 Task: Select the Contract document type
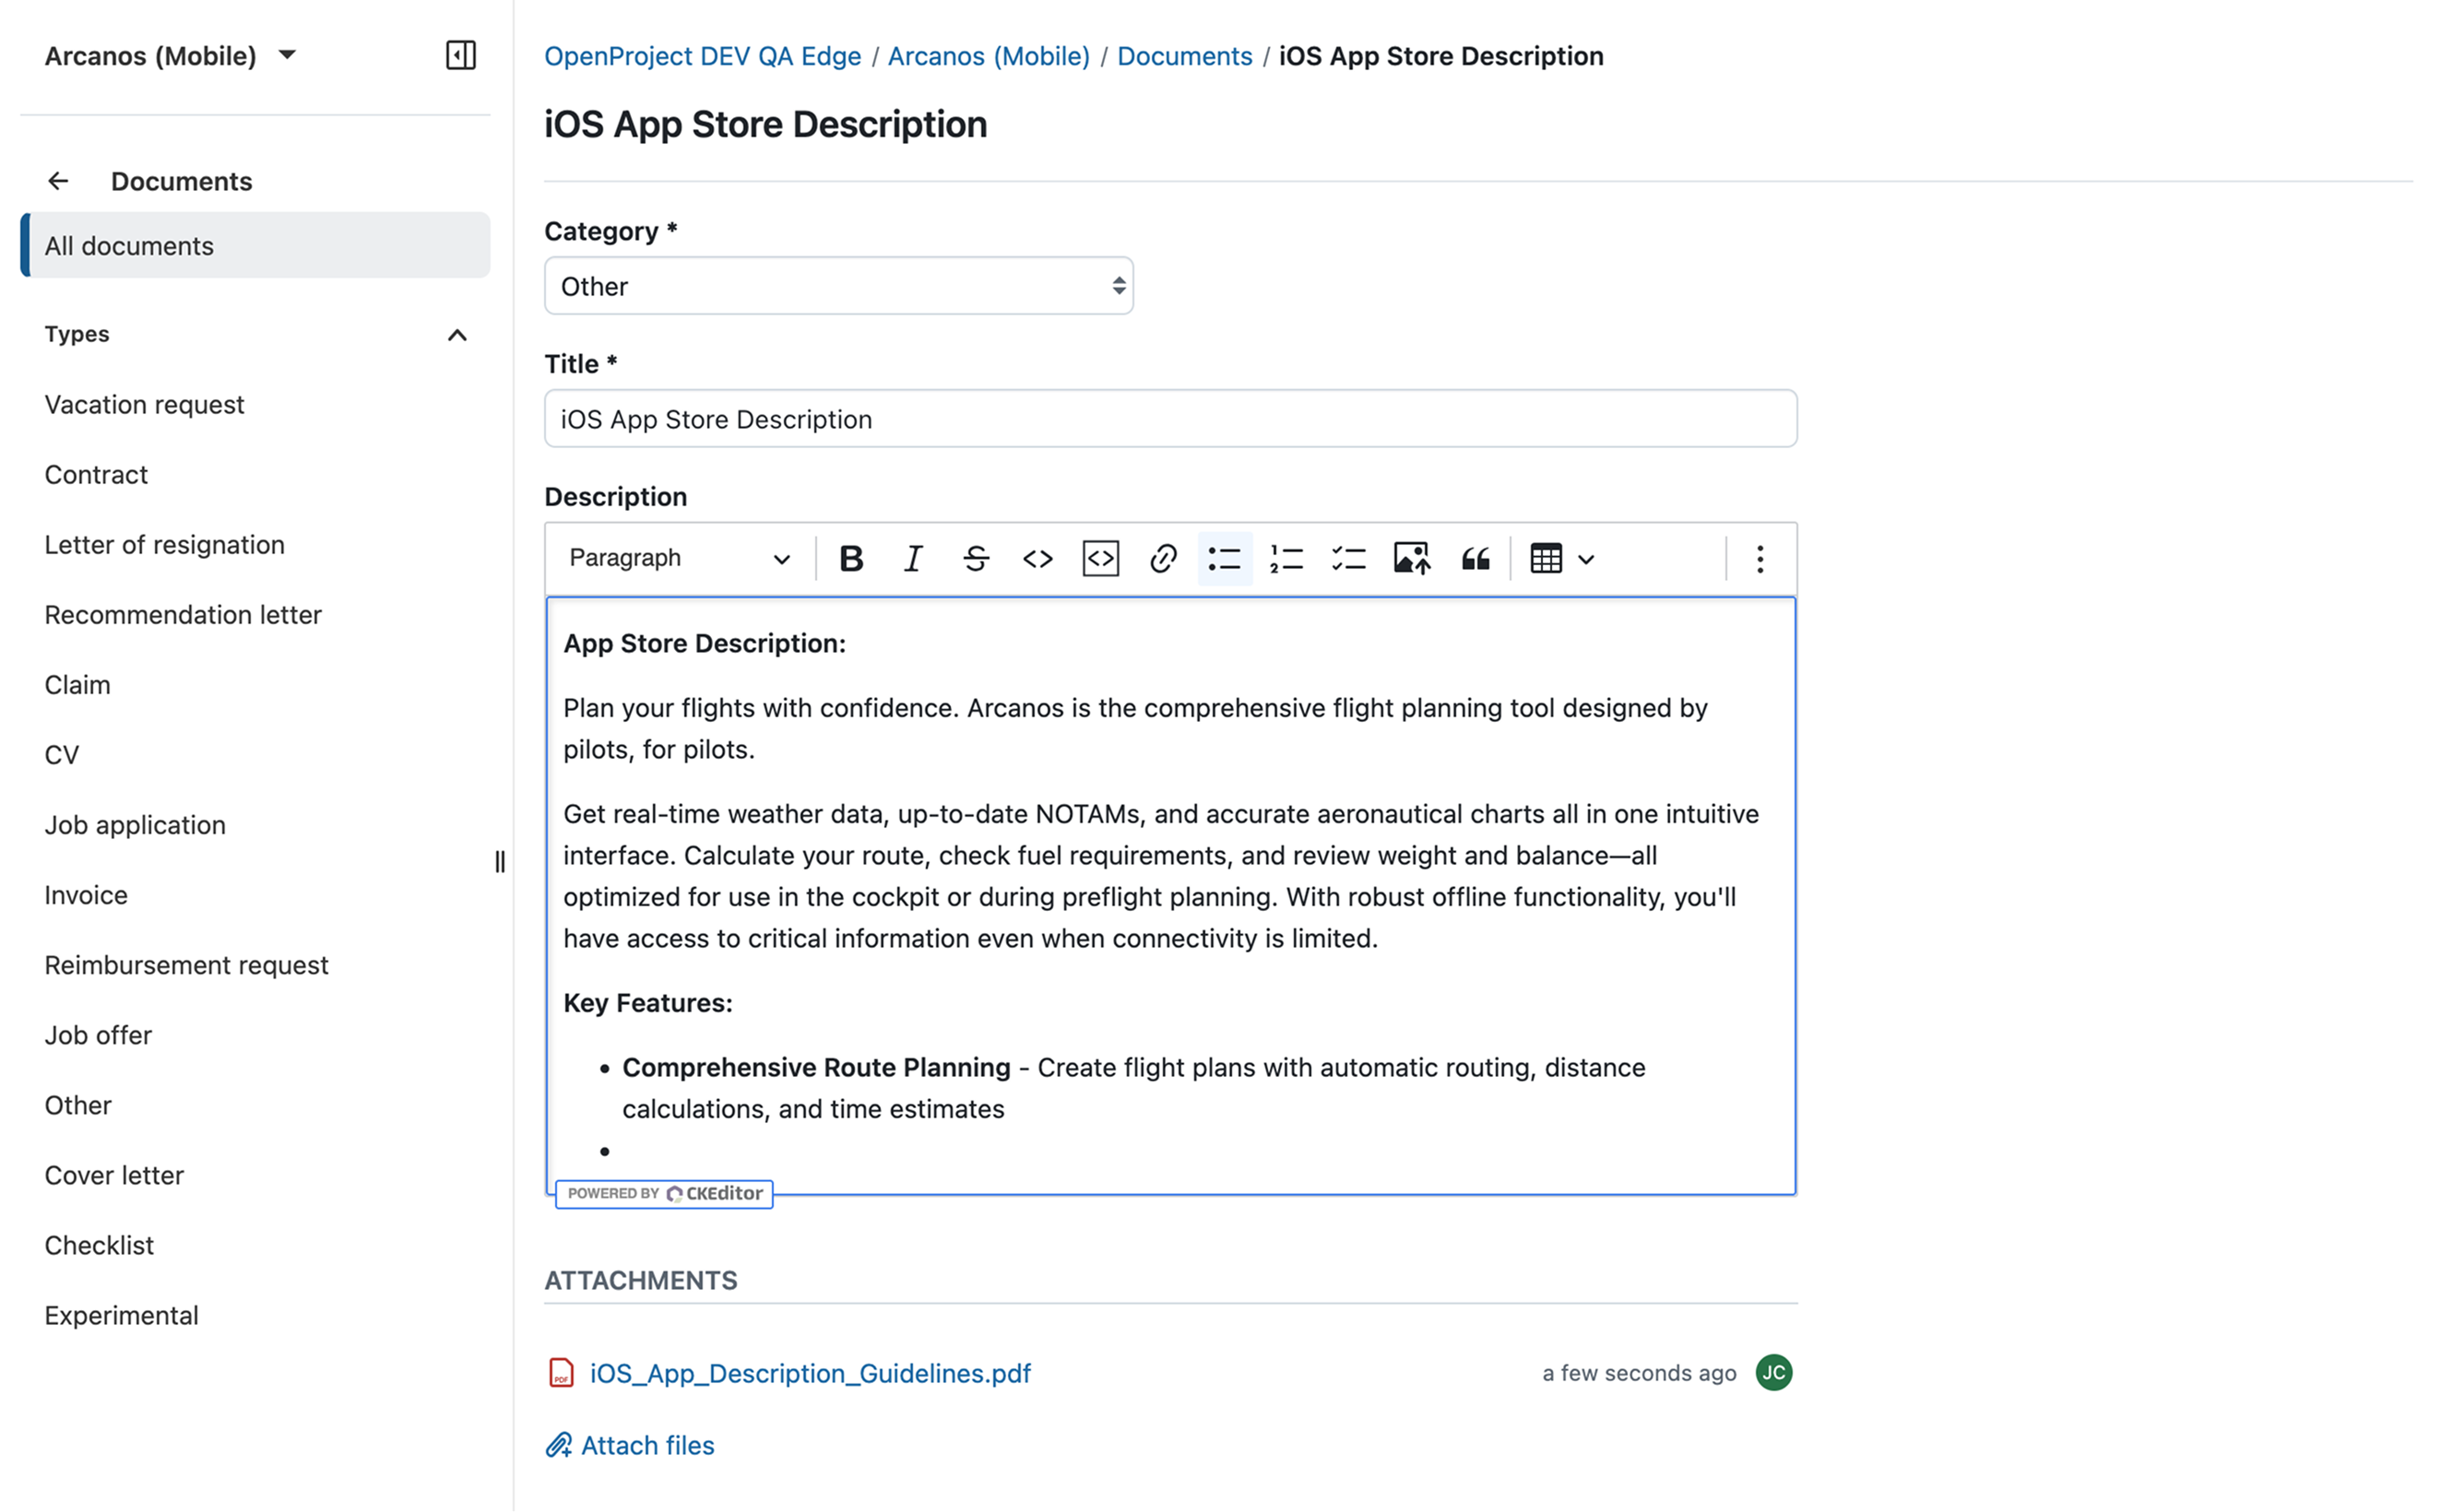pyautogui.click(x=96, y=474)
